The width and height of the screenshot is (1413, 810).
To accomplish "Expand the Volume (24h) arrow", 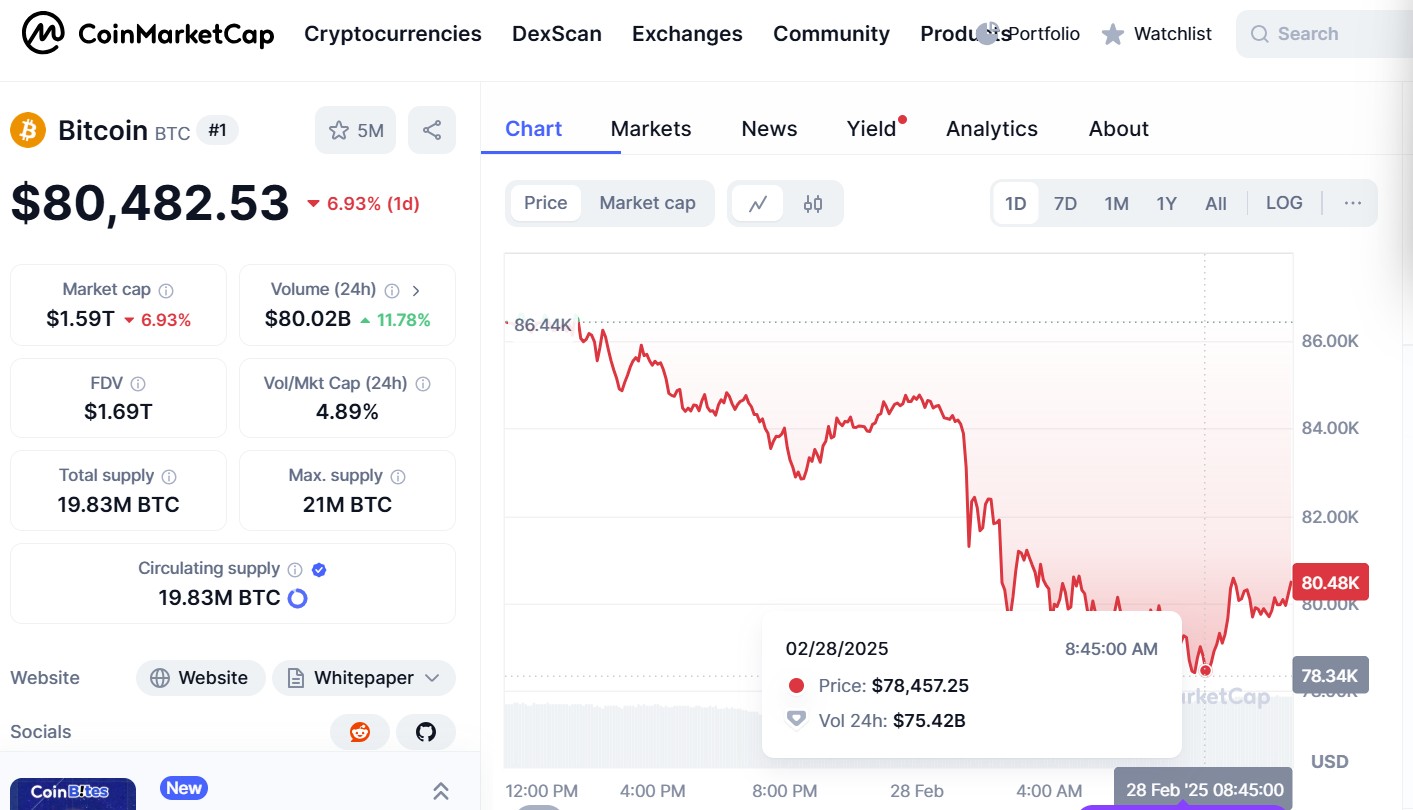I will (416, 290).
